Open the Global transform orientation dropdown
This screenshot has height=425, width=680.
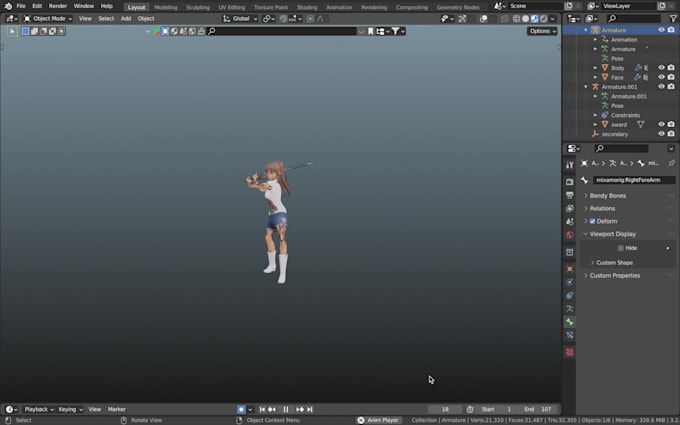240,19
